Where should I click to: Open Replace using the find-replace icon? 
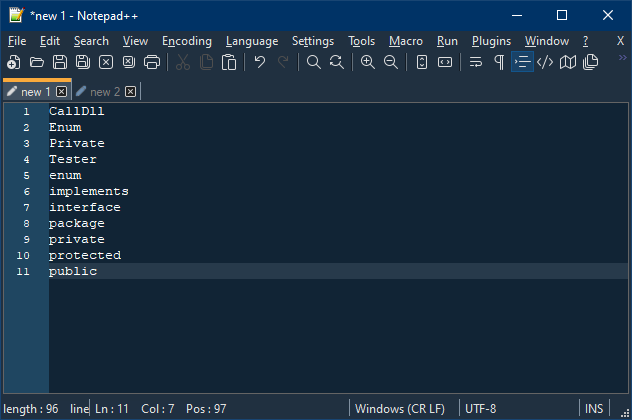pos(337,62)
